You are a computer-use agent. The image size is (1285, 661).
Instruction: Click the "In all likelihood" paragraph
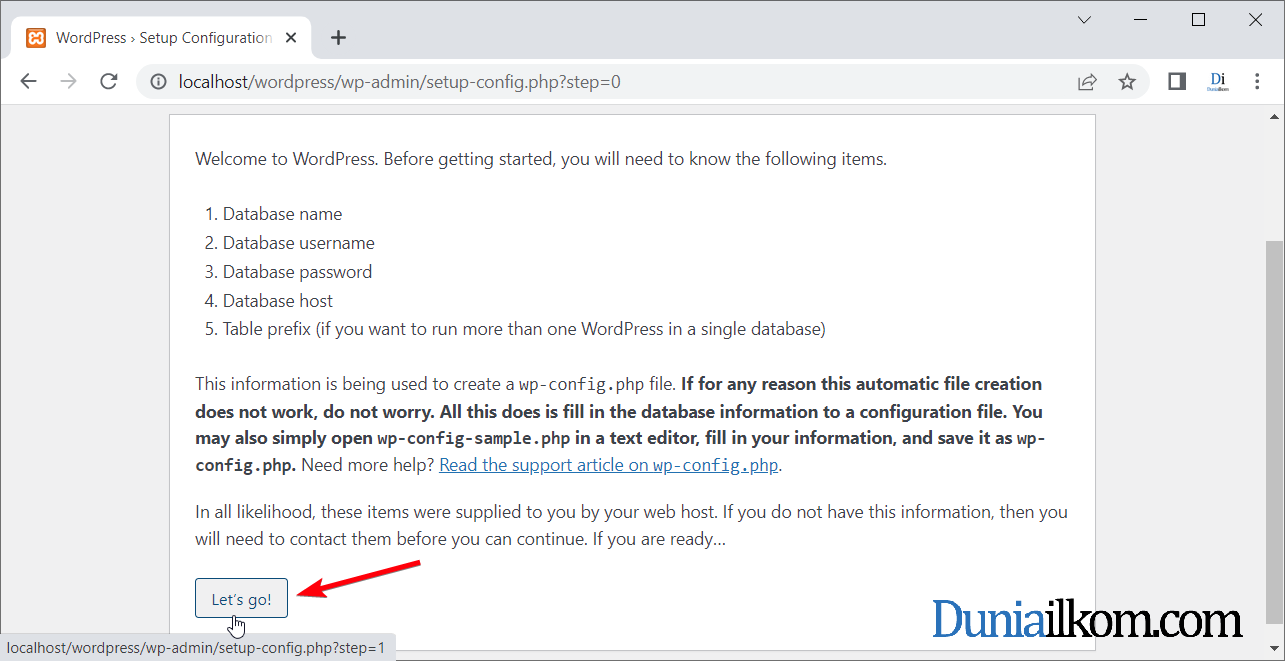coord(631,526)
